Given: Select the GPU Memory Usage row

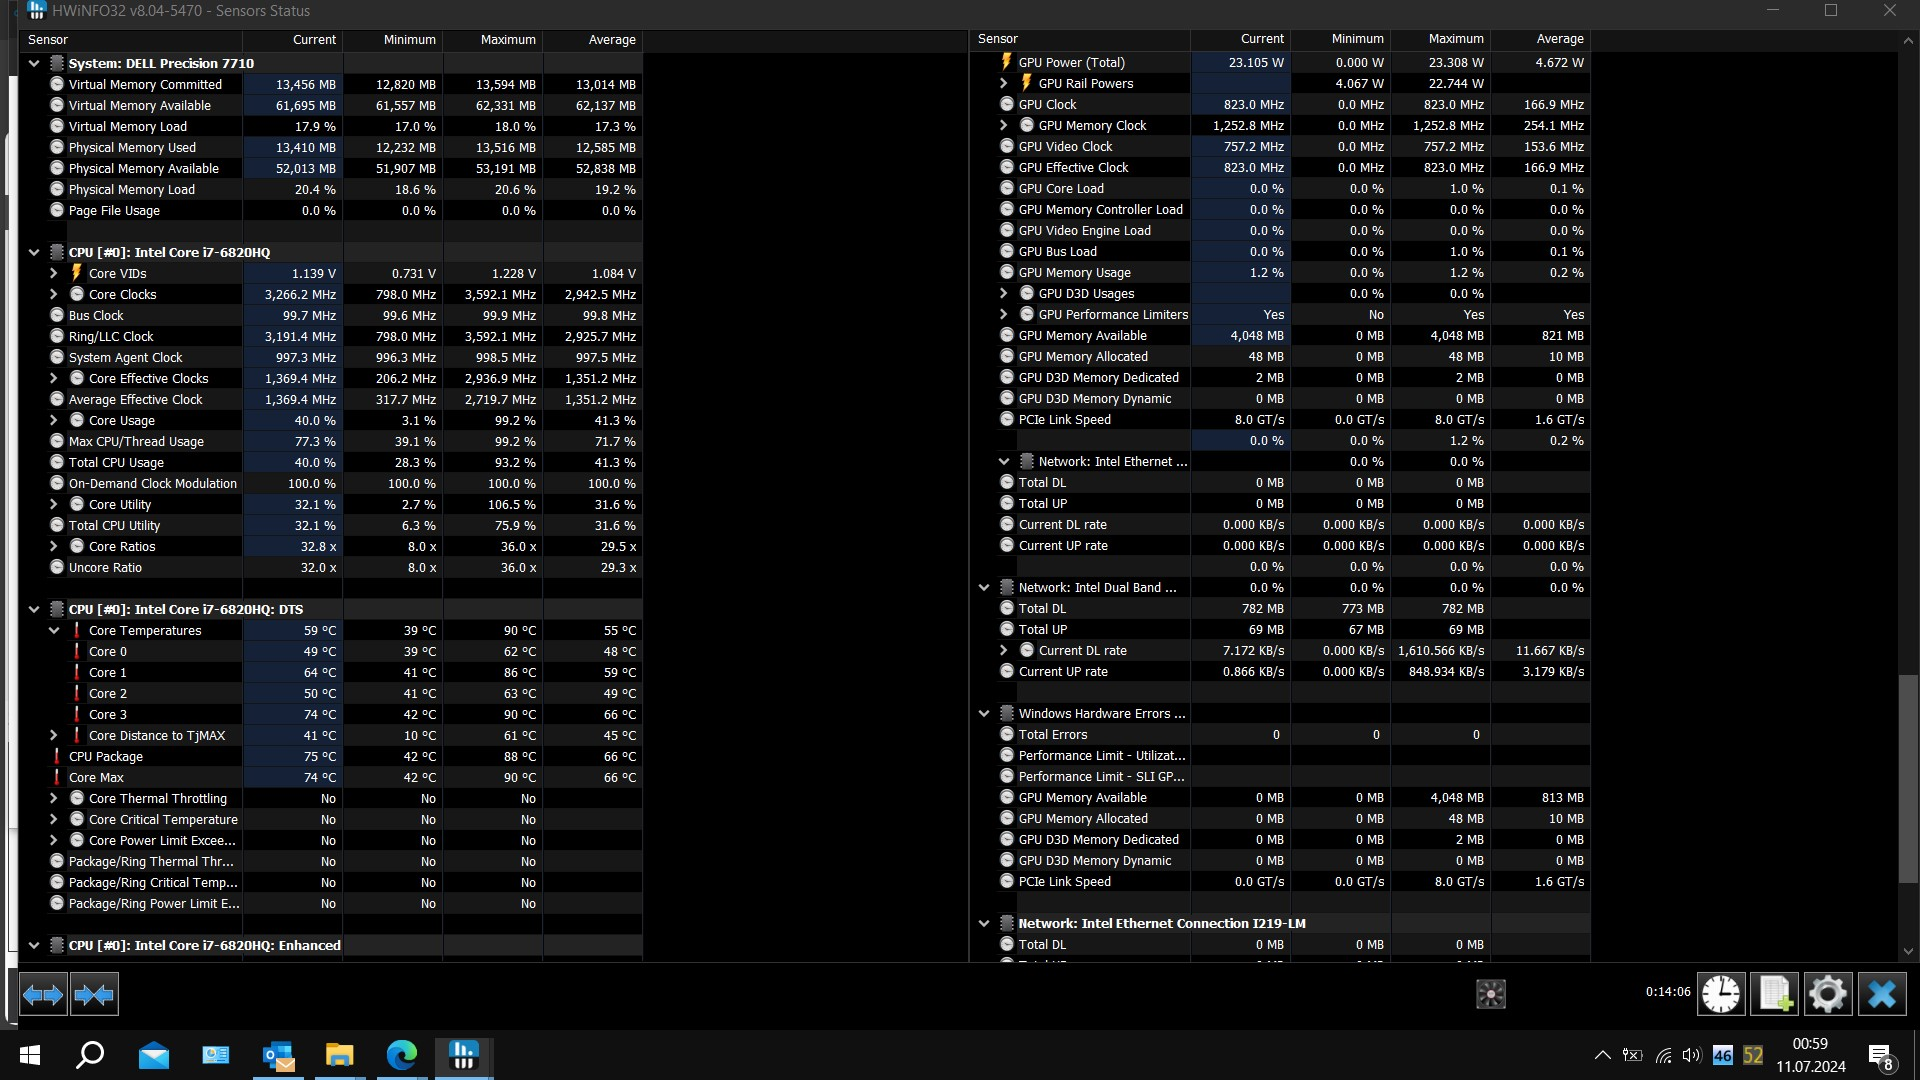Looking at the screenshot, I should 1280,272.
